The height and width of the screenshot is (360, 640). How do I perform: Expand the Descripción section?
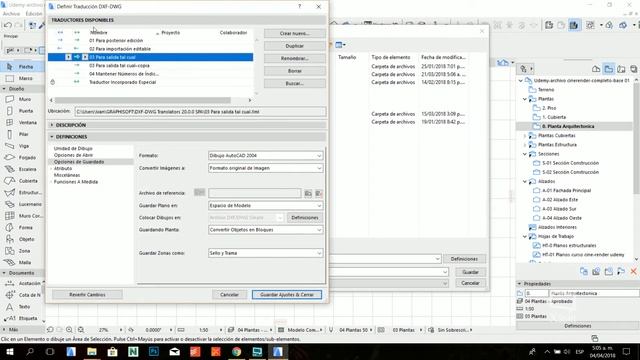point(52,125)
